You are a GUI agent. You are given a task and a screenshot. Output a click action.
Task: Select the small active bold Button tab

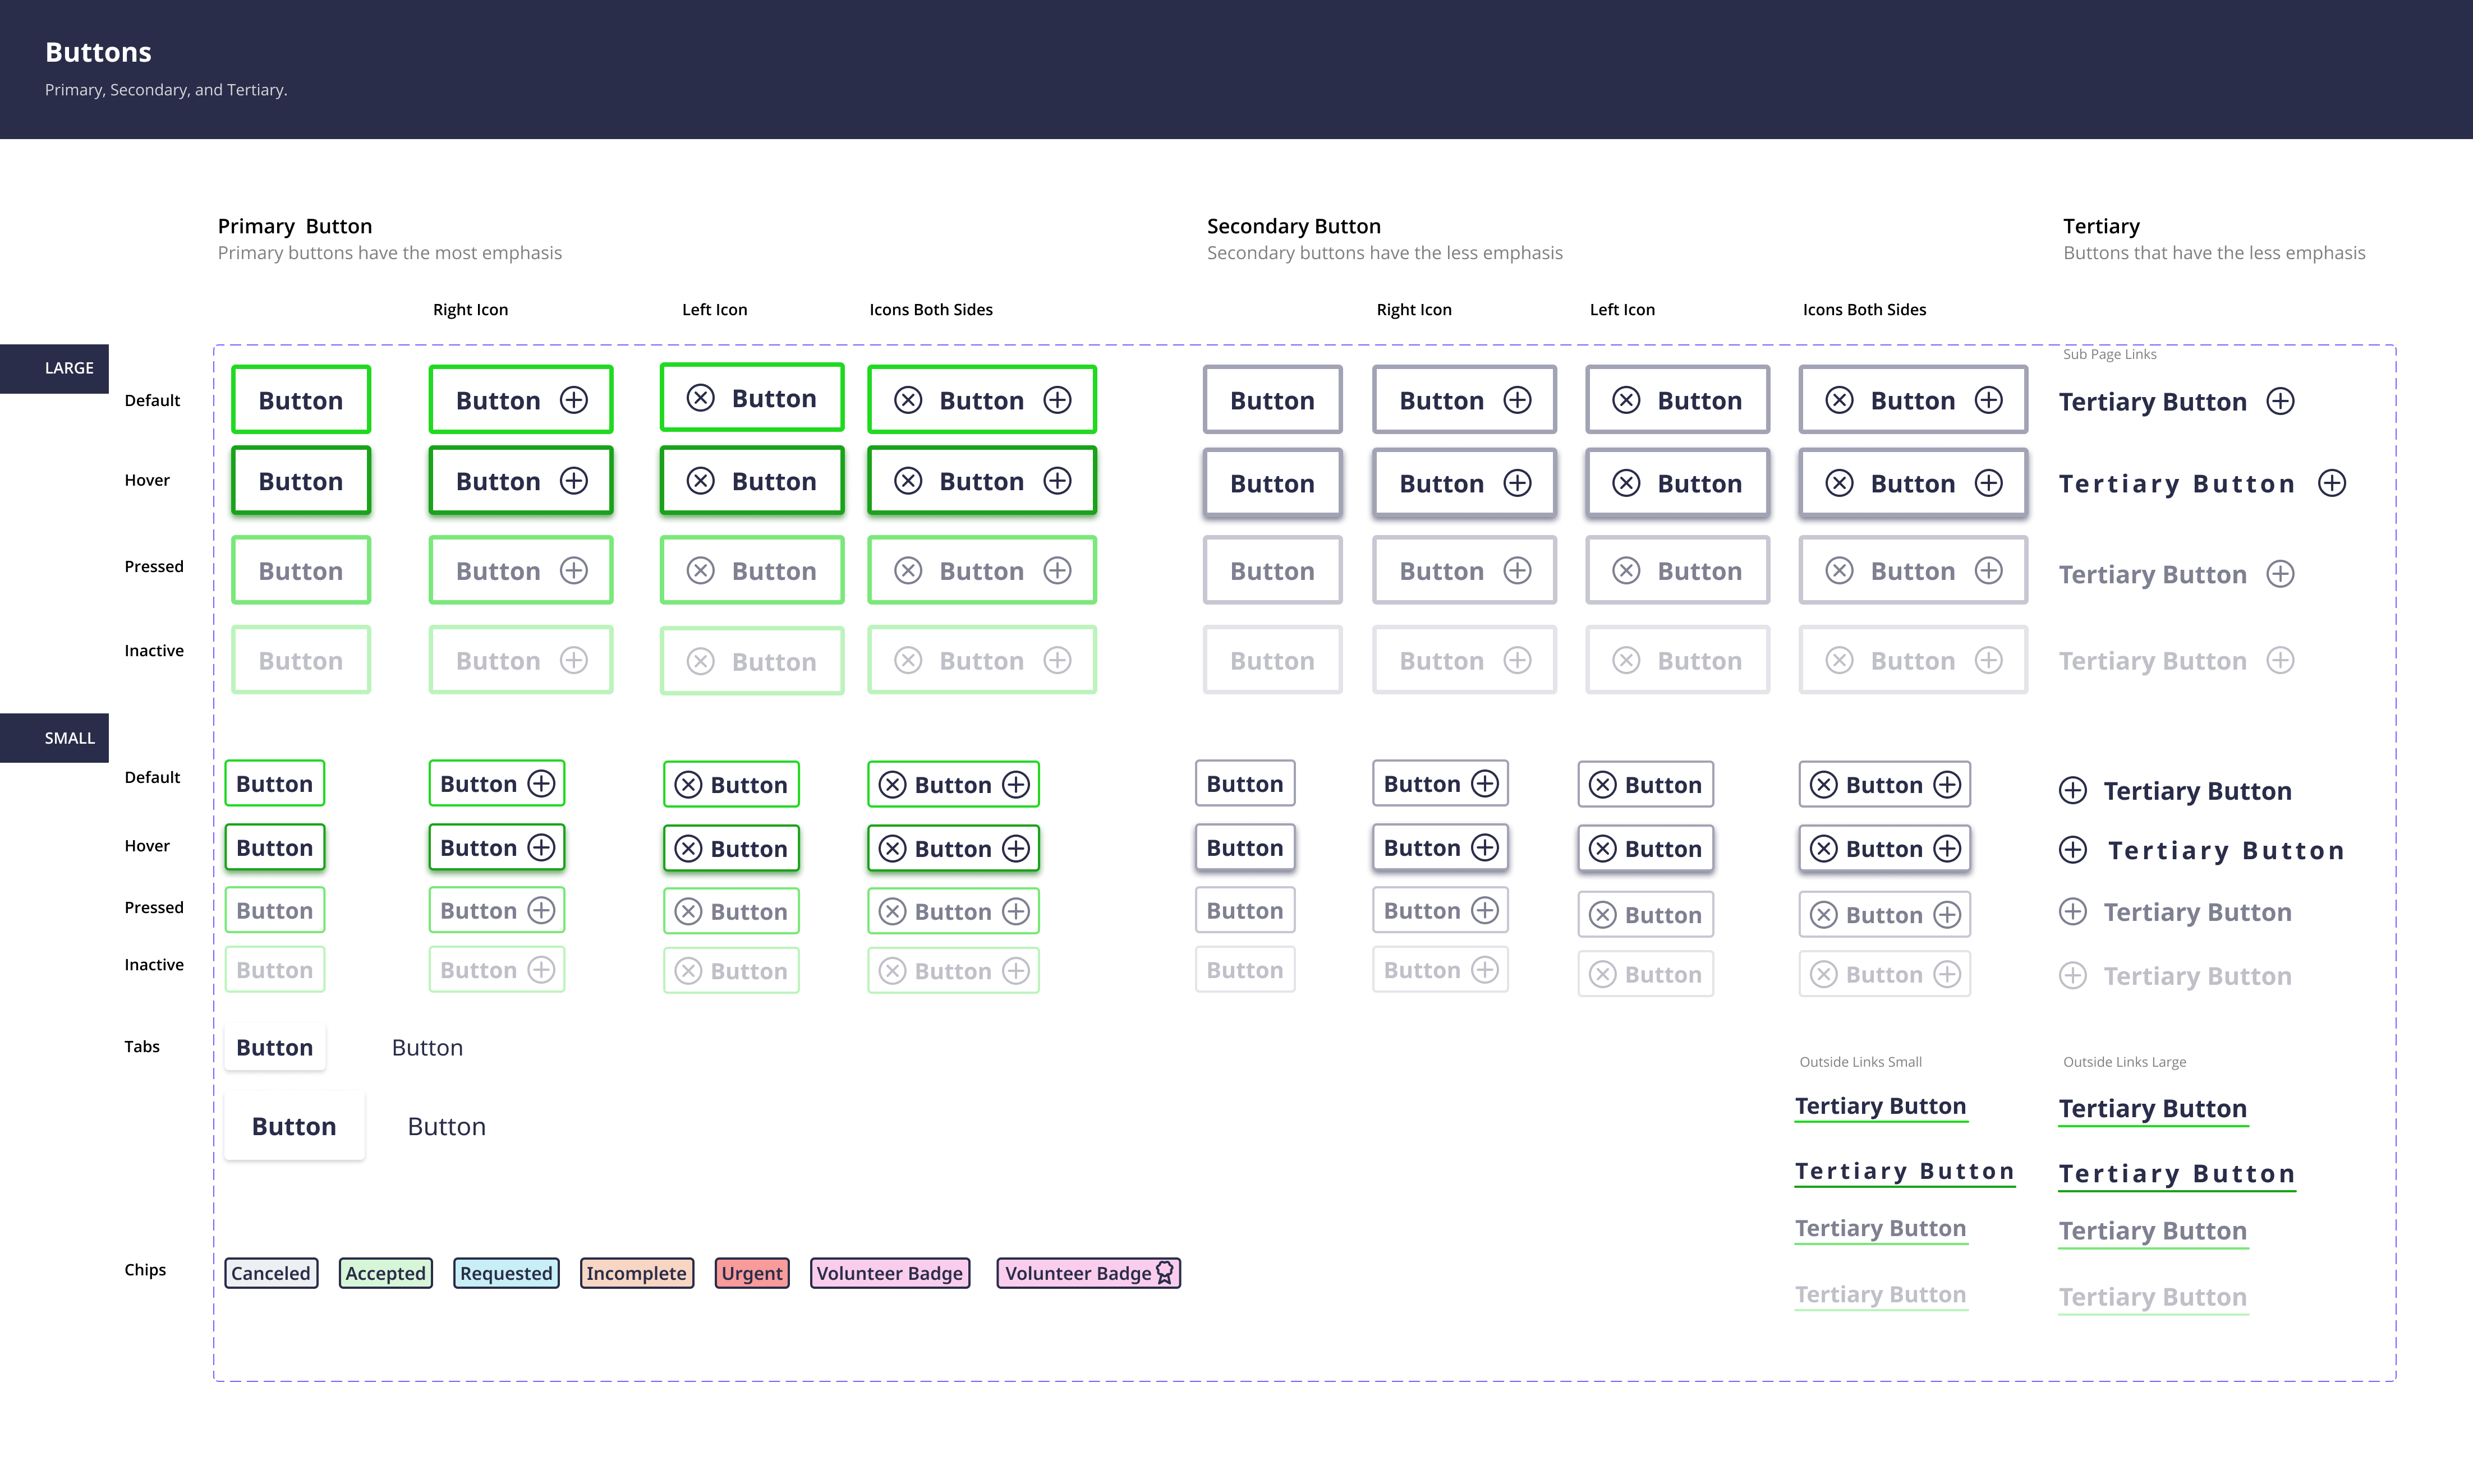click(274, 1047)
